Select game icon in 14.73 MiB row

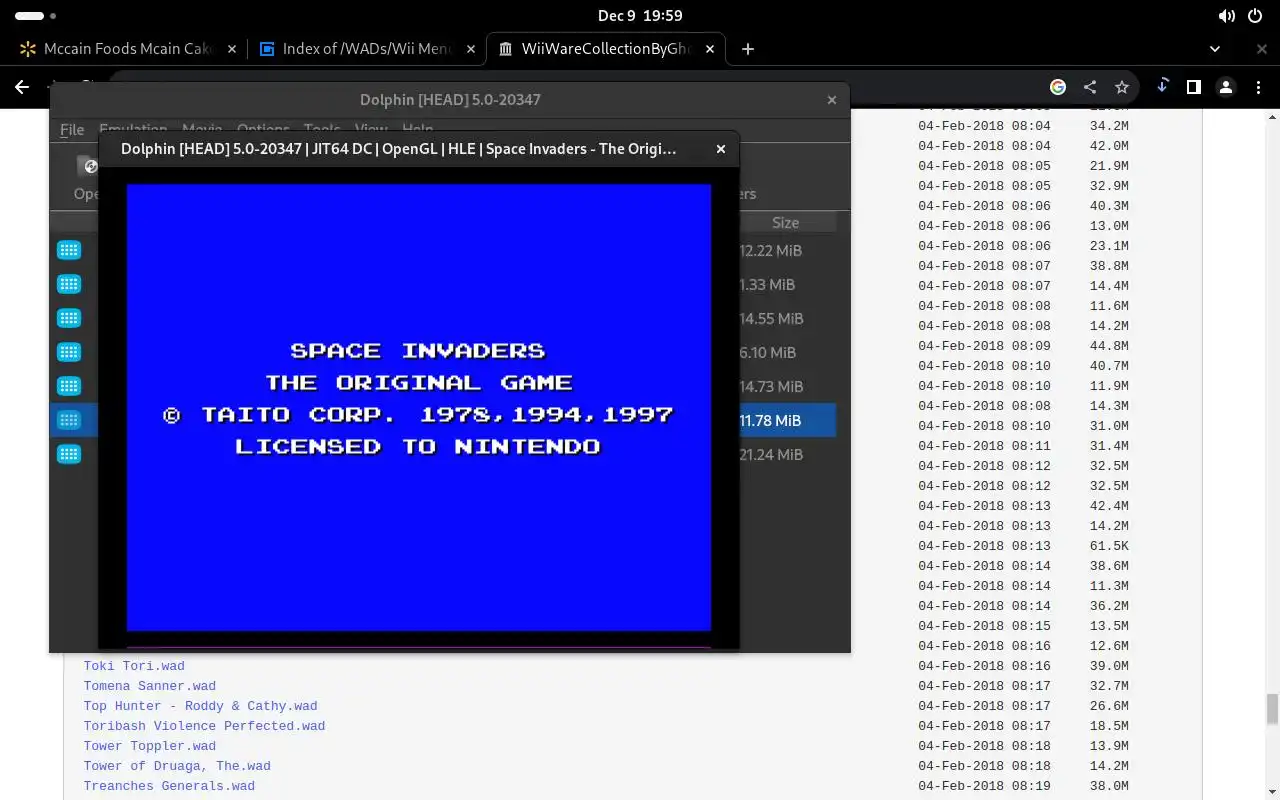69,386
